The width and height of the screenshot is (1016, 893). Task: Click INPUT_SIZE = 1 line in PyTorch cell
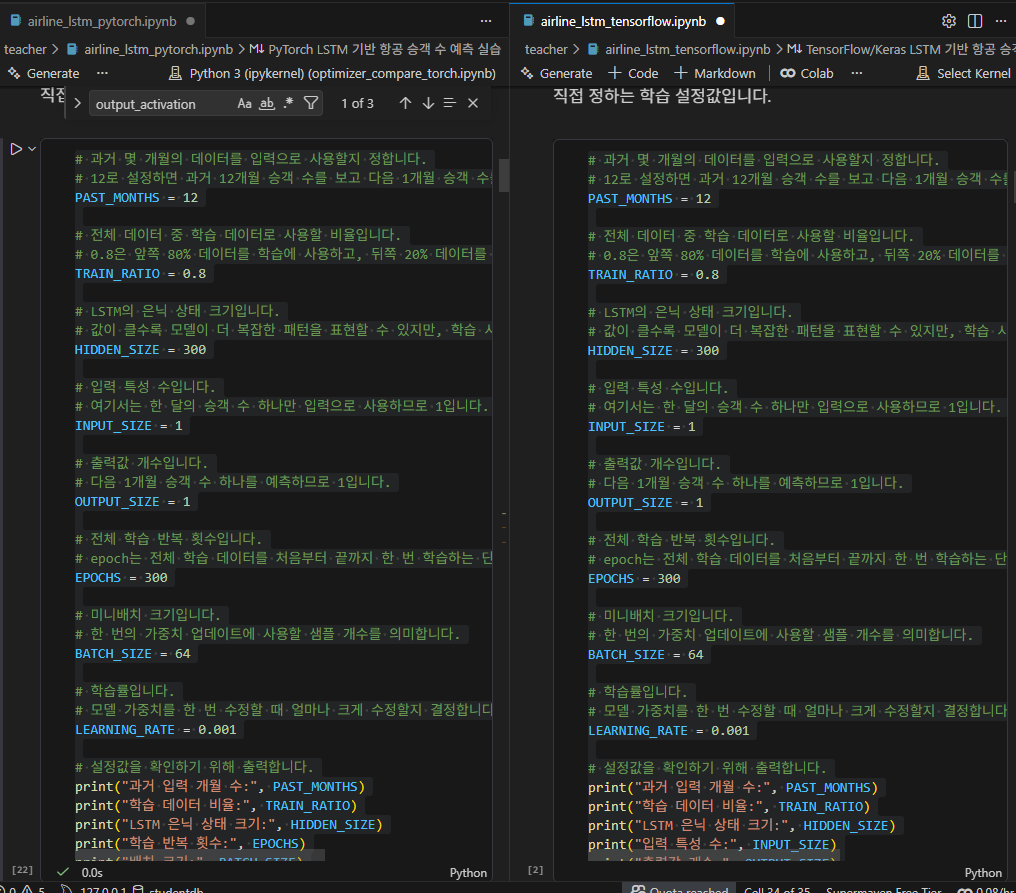coord(129,426)
